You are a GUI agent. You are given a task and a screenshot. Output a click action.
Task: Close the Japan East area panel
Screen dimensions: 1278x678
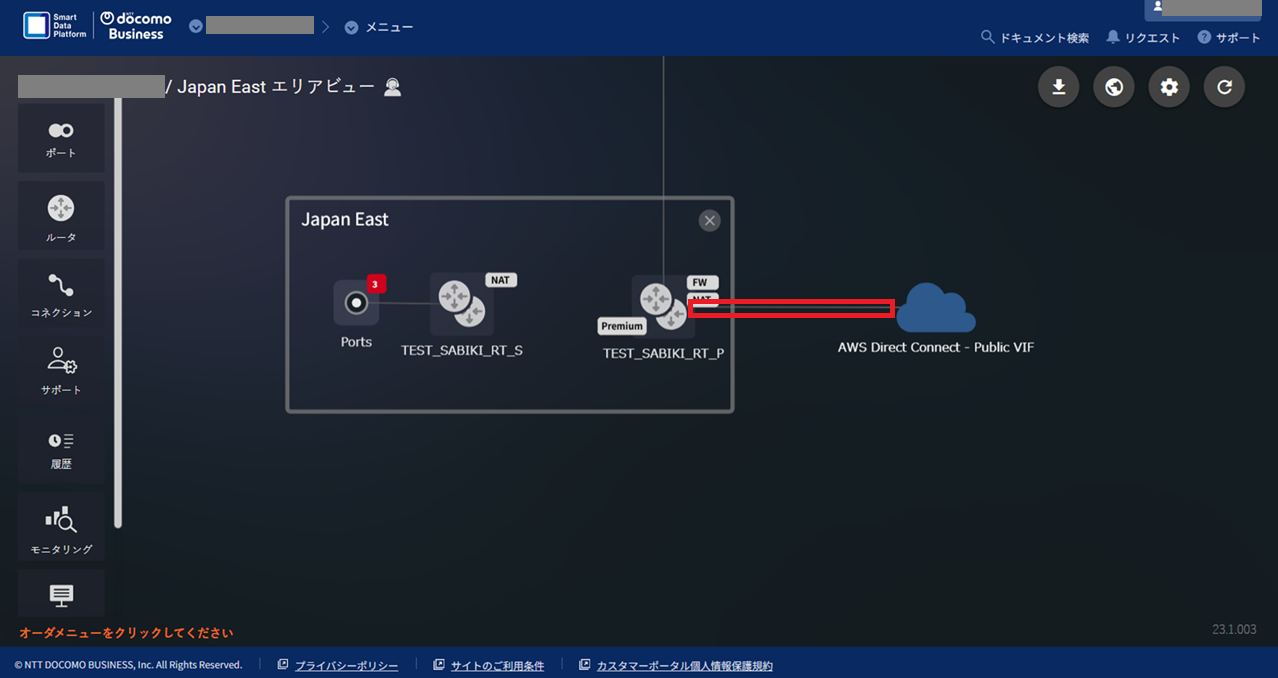[709, 221]
